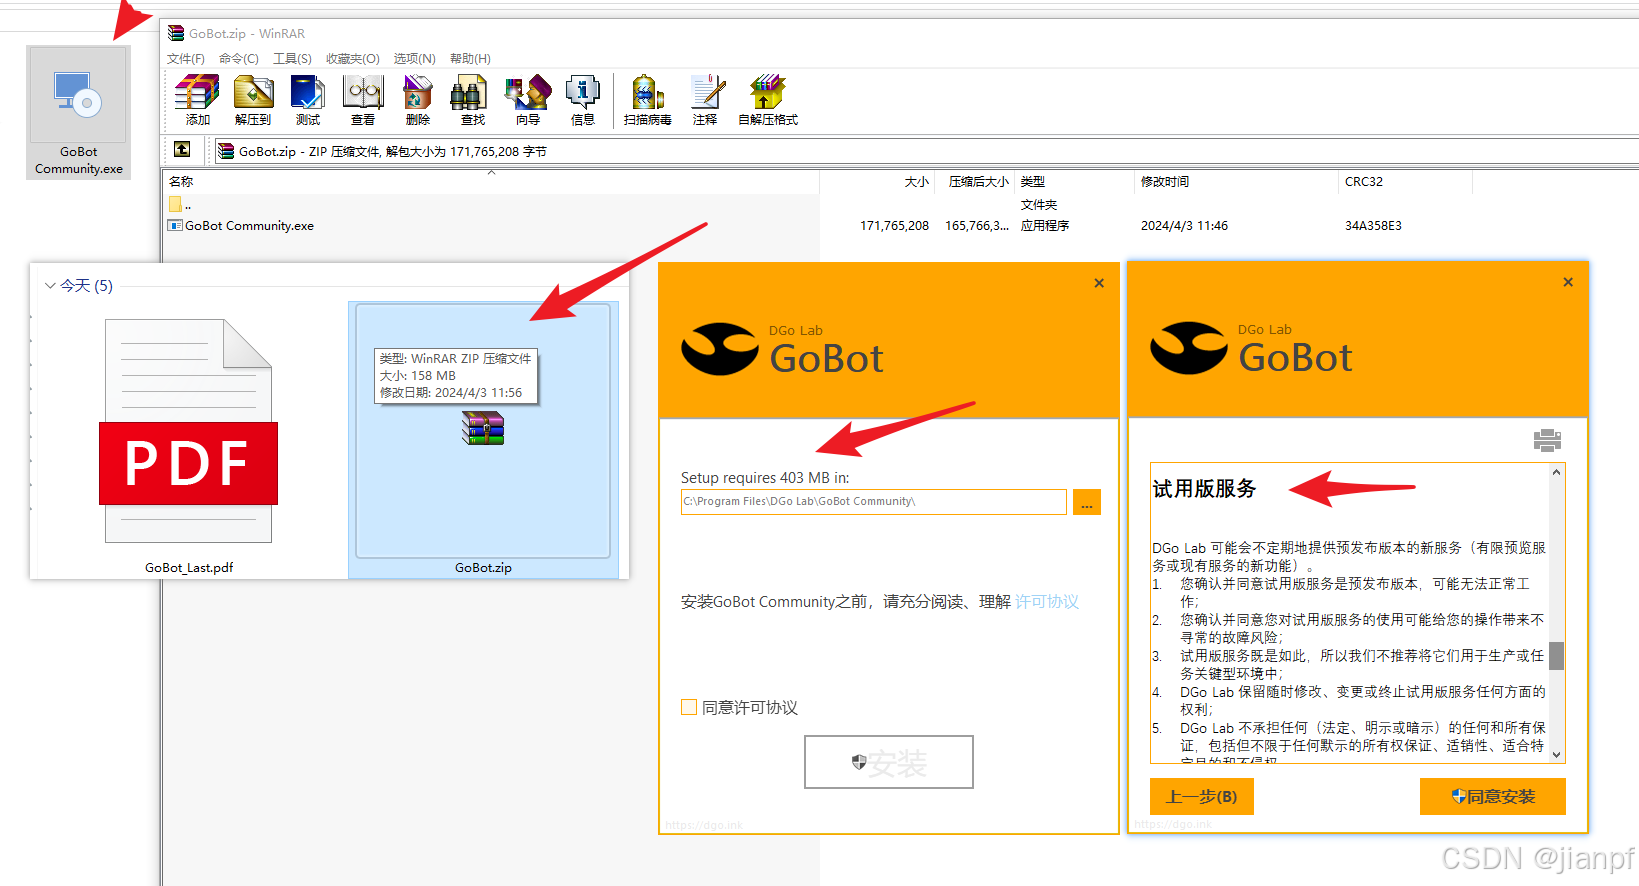Screen dimensions: 1639x886
Task: Click the 安装 install button
Action: point(889,762)
